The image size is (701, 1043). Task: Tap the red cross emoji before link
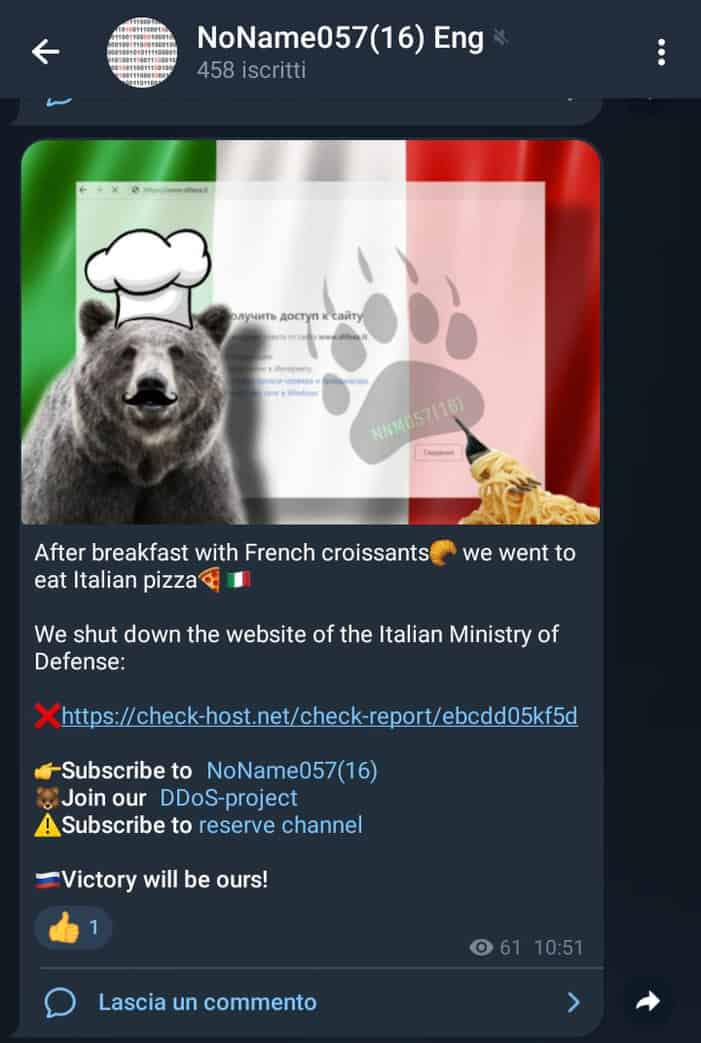click(47, 716)
